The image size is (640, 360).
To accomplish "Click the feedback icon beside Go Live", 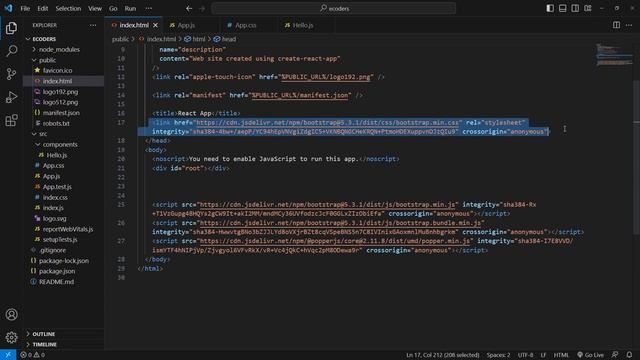I will coord(615,355).
